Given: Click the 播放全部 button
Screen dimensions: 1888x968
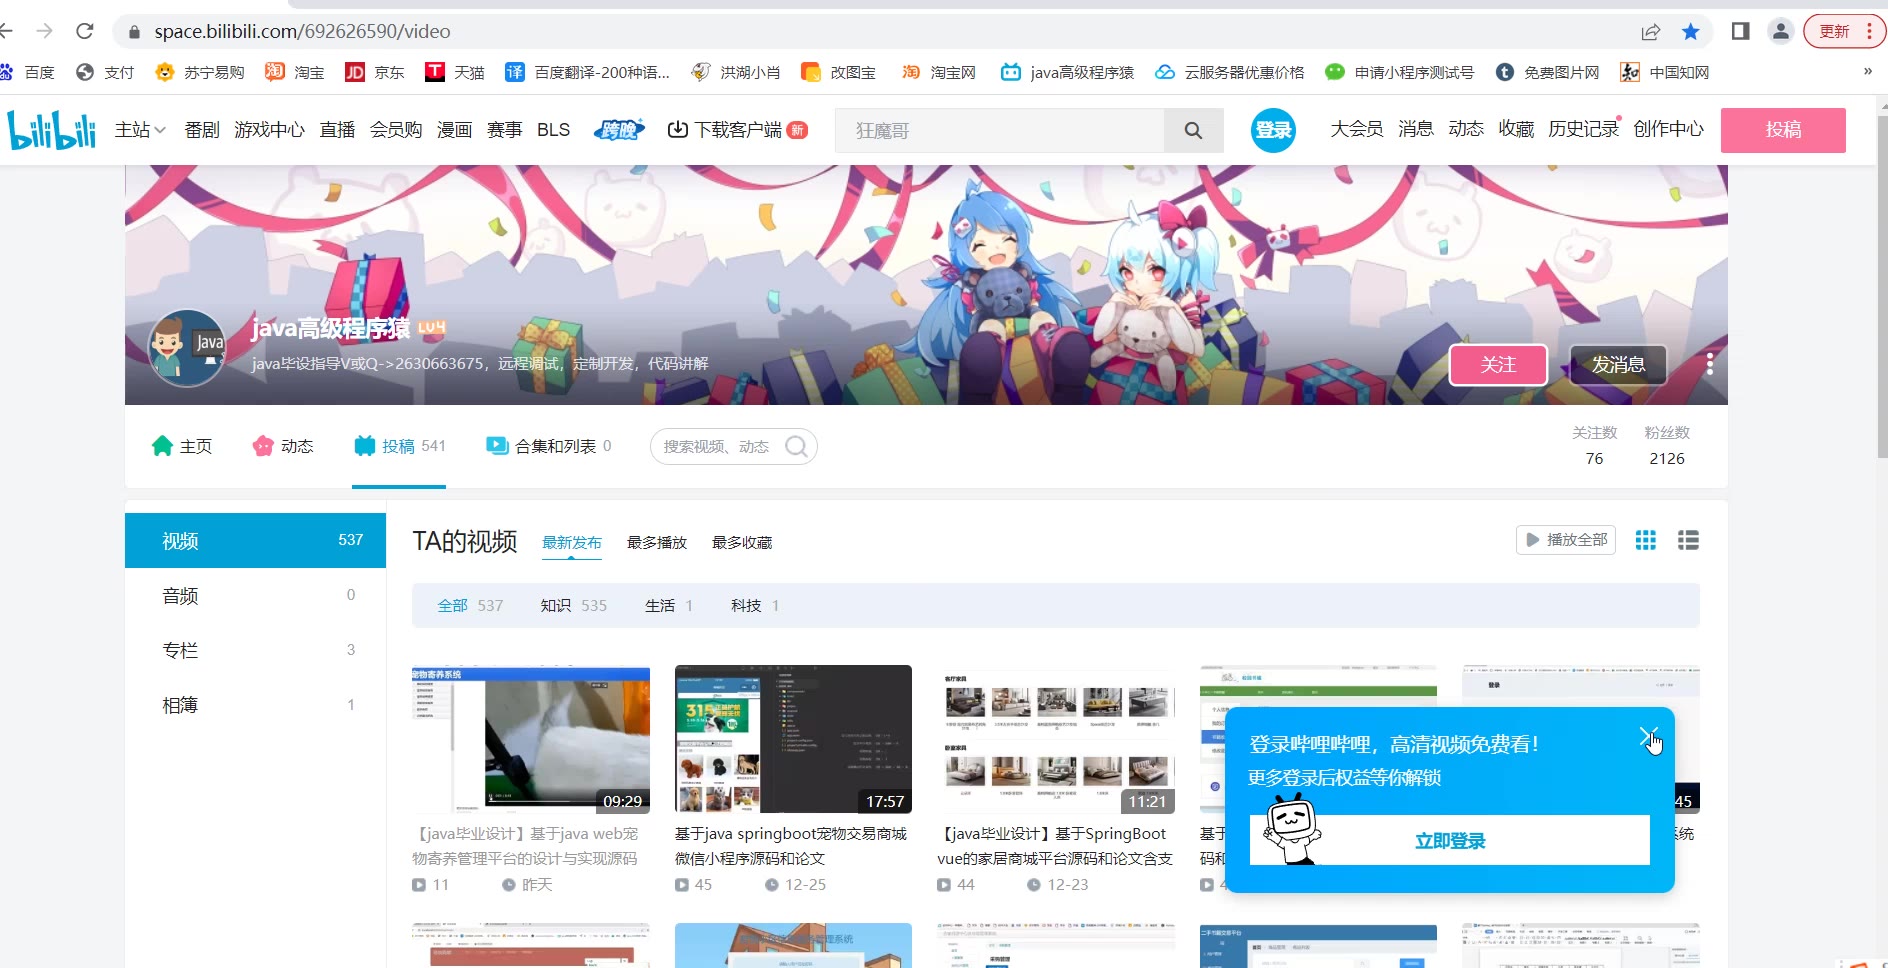Looking at the screenshot, I should [x=1566, y=540].
